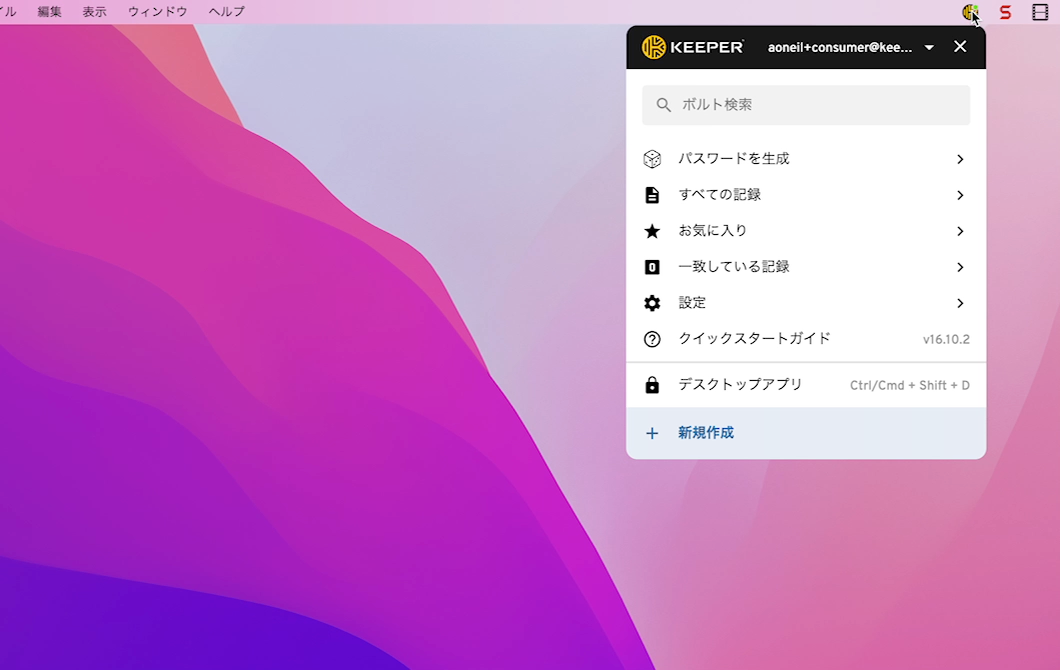
Task: Click the document icon for all records
Action: coord(652,195)
